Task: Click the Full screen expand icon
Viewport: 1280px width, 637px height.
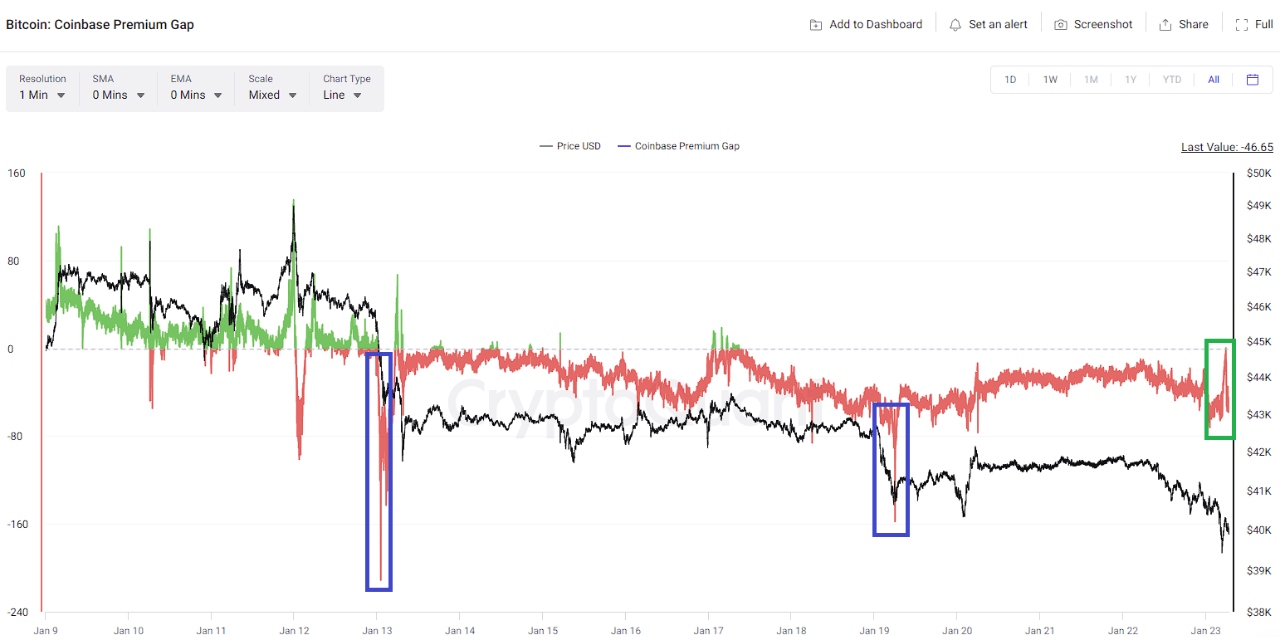Action: tap(1241, 25)
